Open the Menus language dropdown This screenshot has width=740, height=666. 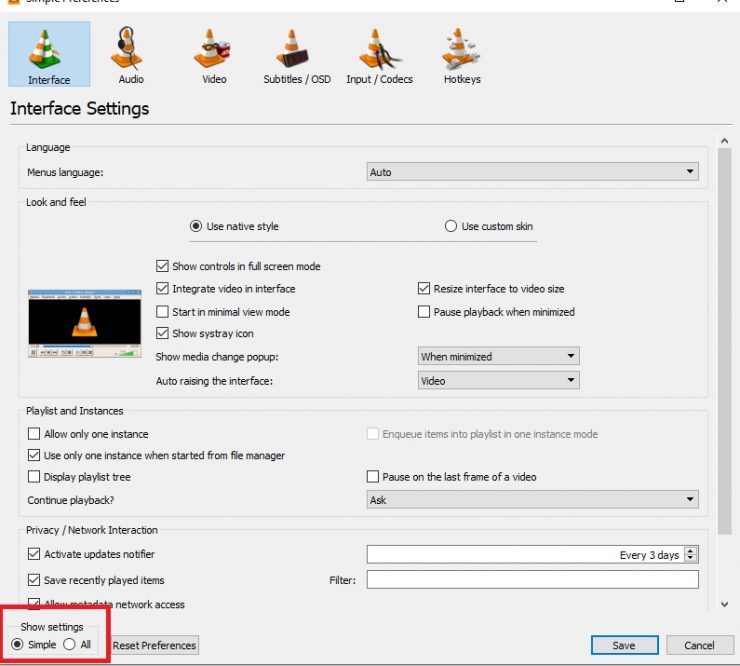tap(533, 172)
